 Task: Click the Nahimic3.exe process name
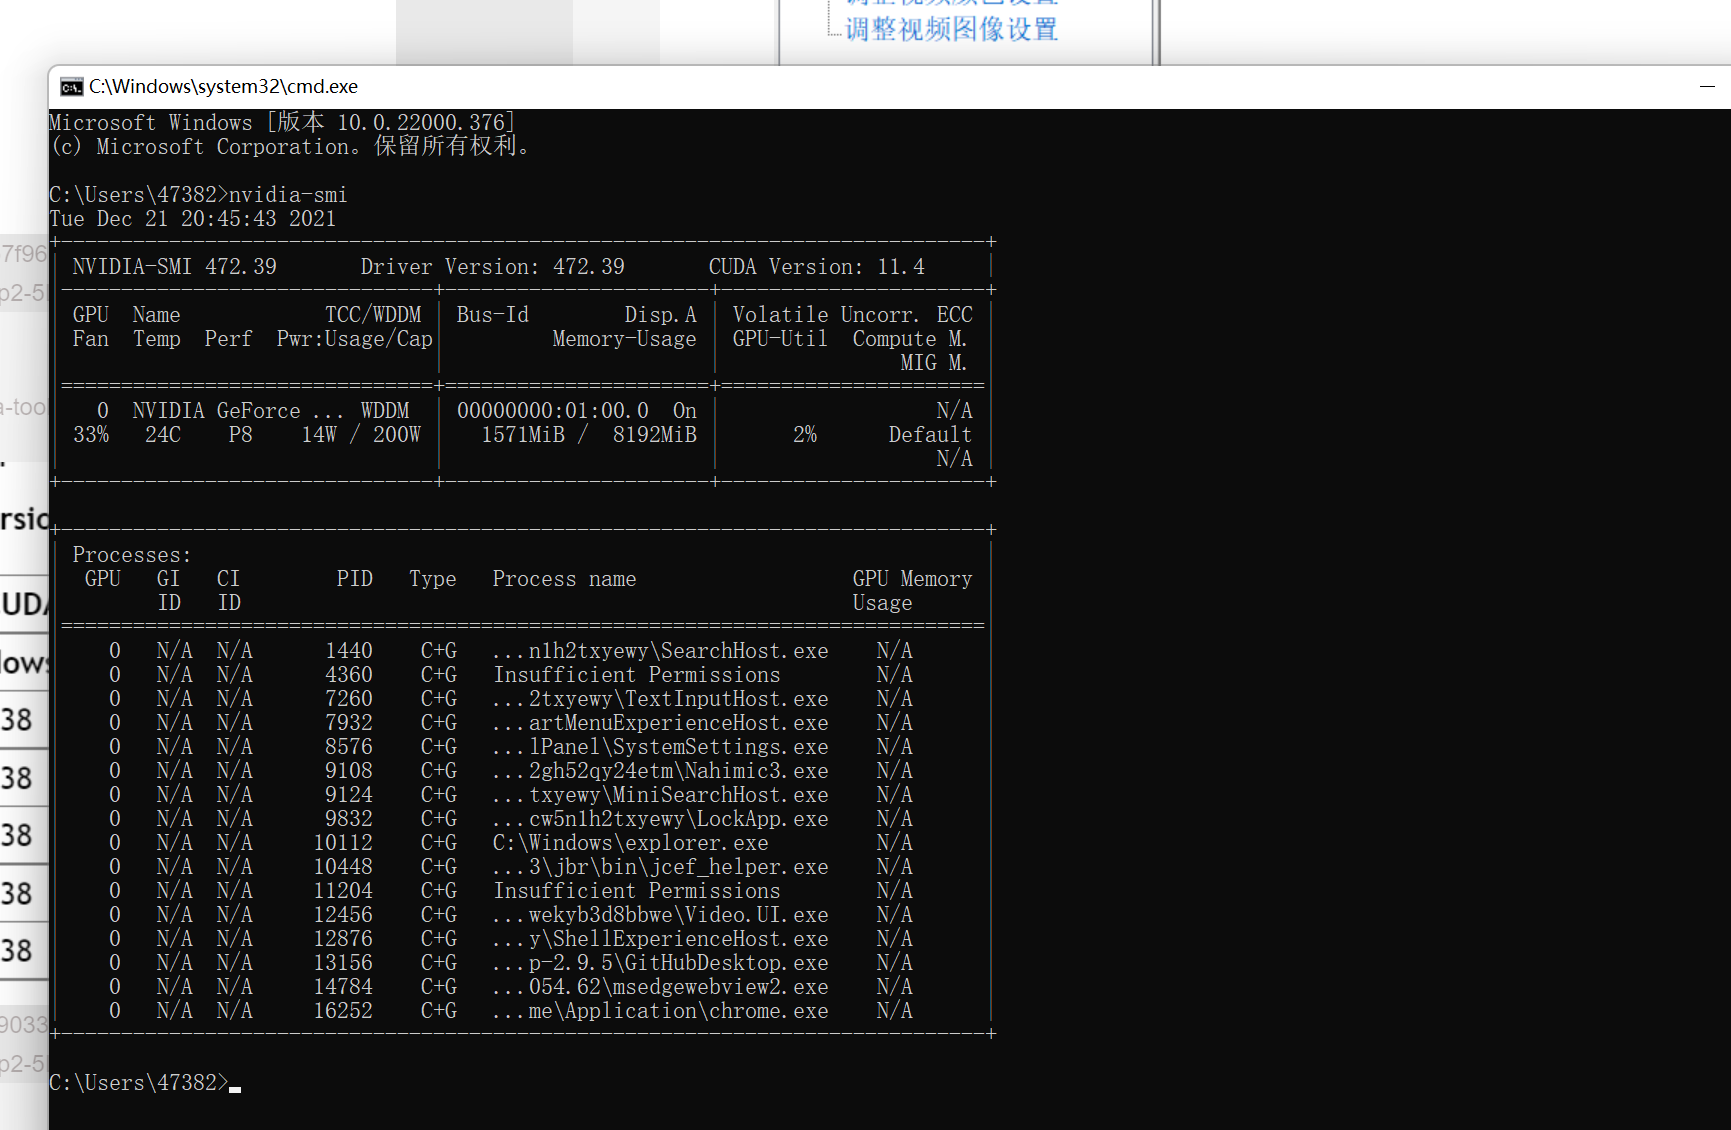tap(660, 771)
